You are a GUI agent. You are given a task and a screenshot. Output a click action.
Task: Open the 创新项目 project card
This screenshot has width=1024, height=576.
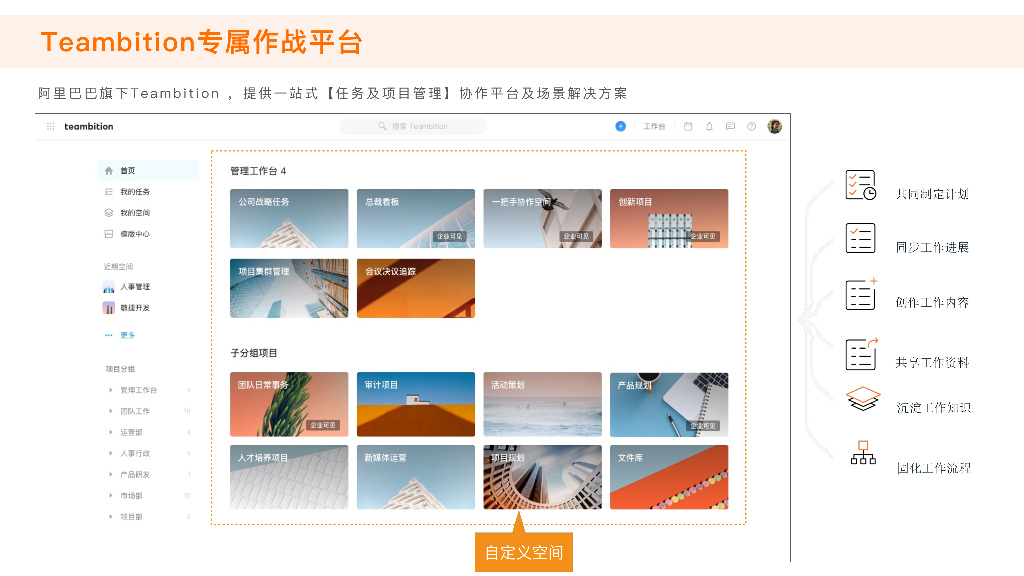[x=669, y=219]
